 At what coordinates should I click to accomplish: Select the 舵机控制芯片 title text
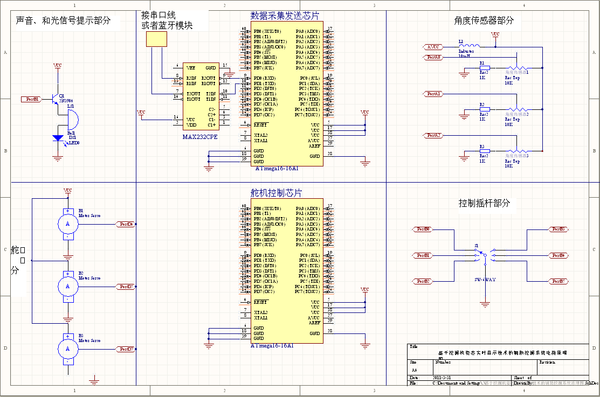pos(276,193)
